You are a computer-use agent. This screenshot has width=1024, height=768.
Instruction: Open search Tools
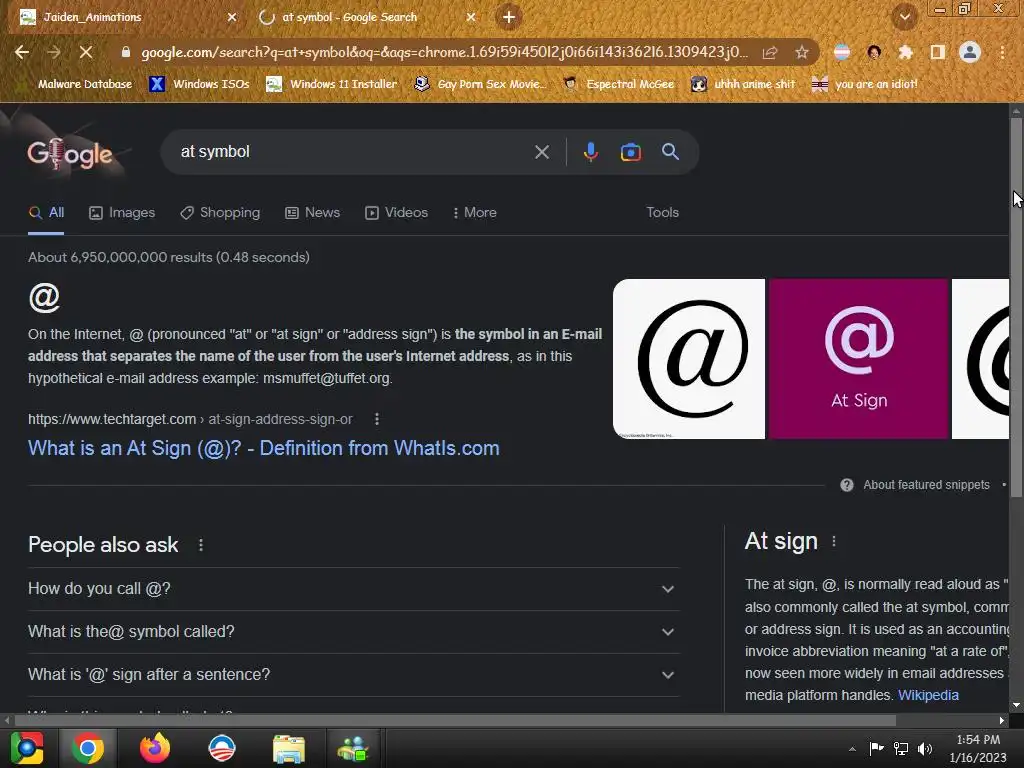point(662,213)
